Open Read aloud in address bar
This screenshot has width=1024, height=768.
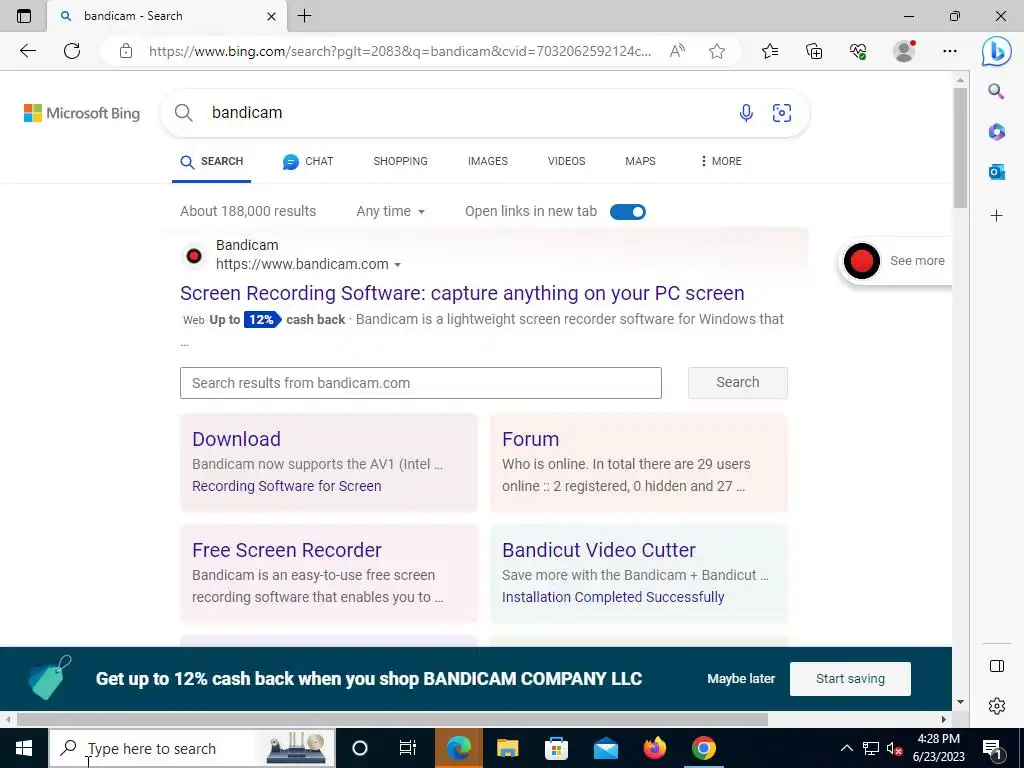point(677,51)
